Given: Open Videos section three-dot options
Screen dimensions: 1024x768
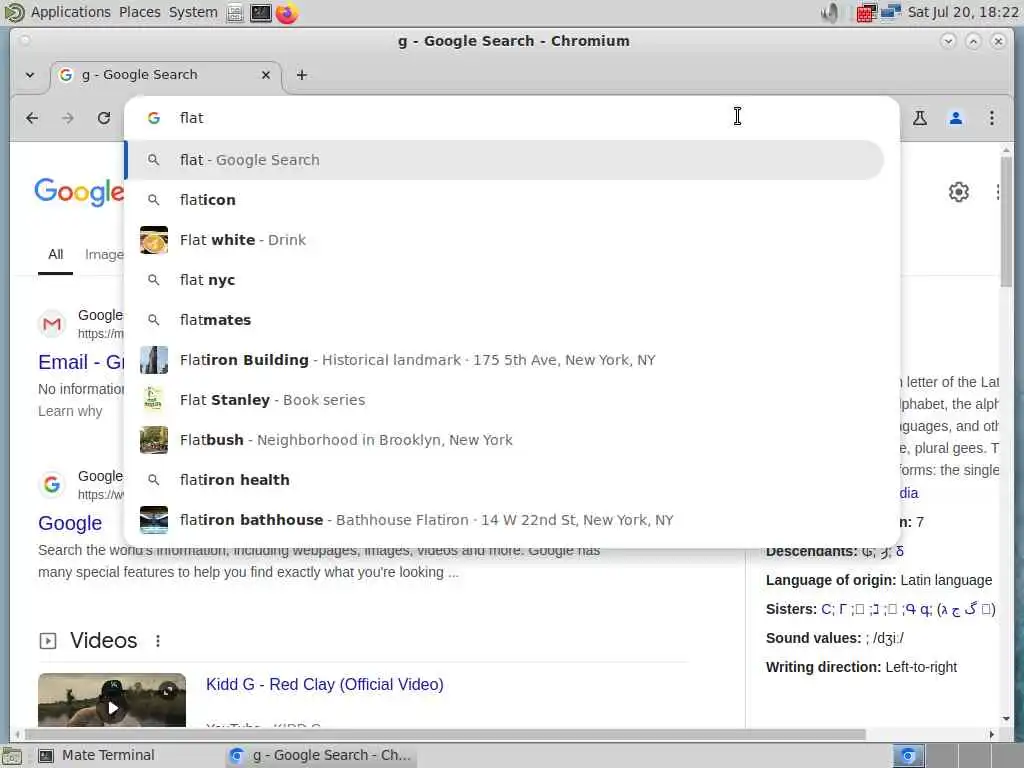Looking at the screenshot, I should 158,641.
